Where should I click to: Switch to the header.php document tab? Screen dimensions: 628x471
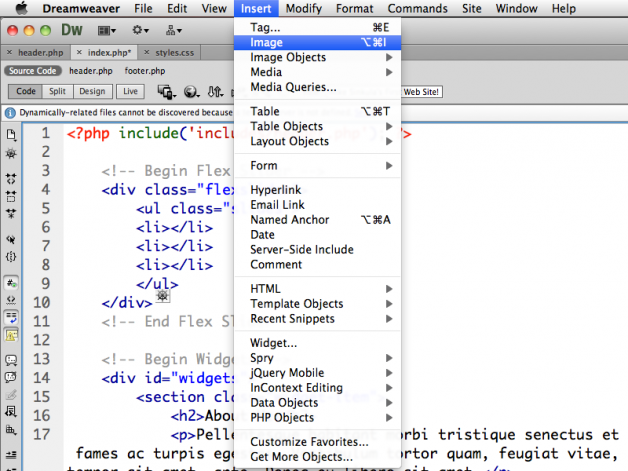[x=40, y=52]
